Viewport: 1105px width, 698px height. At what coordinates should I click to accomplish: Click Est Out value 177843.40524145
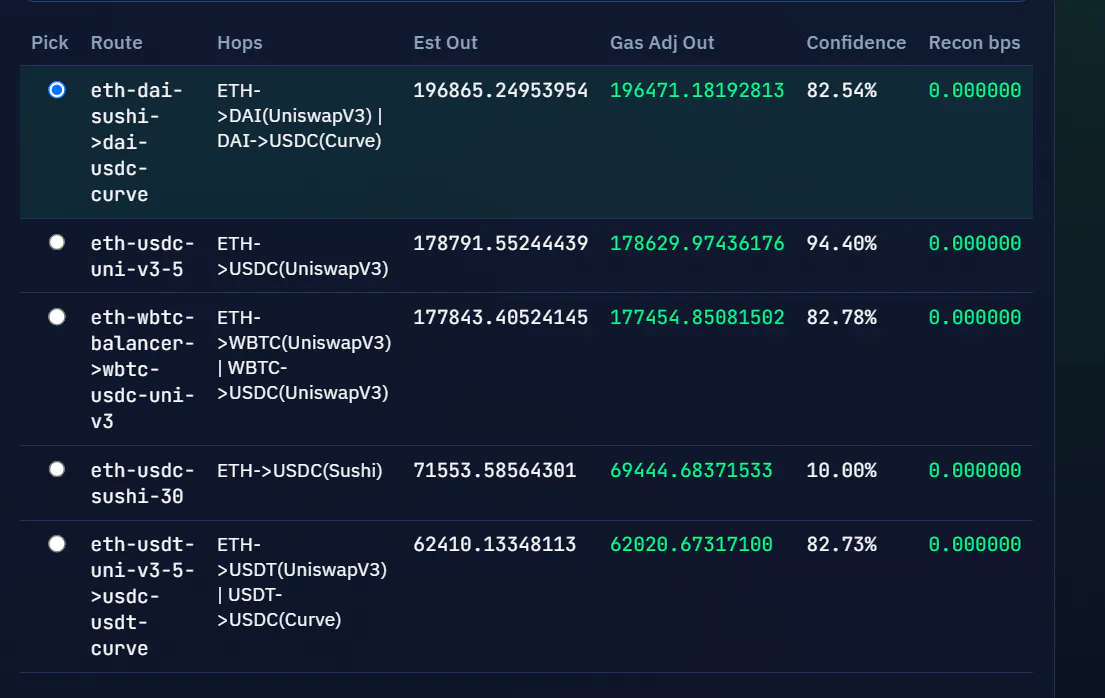(500, 317)
